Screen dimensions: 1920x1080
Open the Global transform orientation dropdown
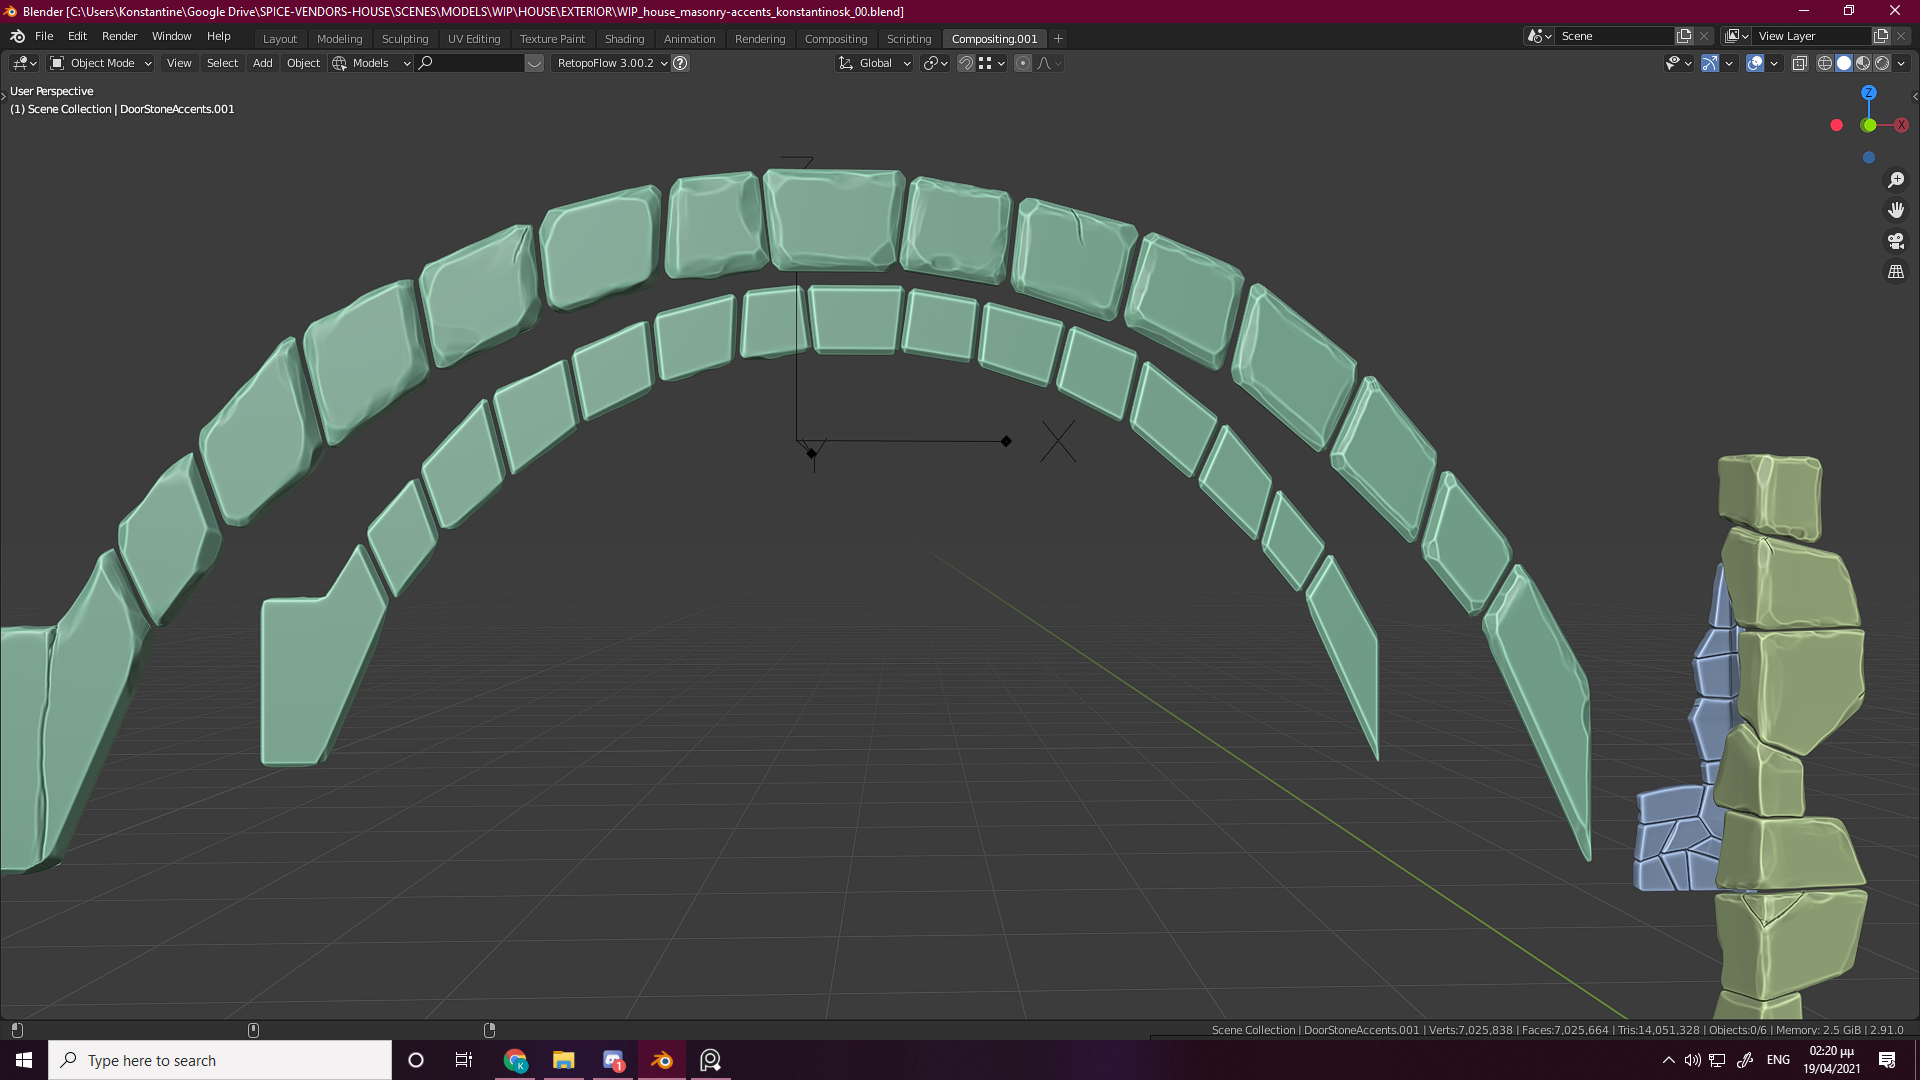tap(875, 63)
